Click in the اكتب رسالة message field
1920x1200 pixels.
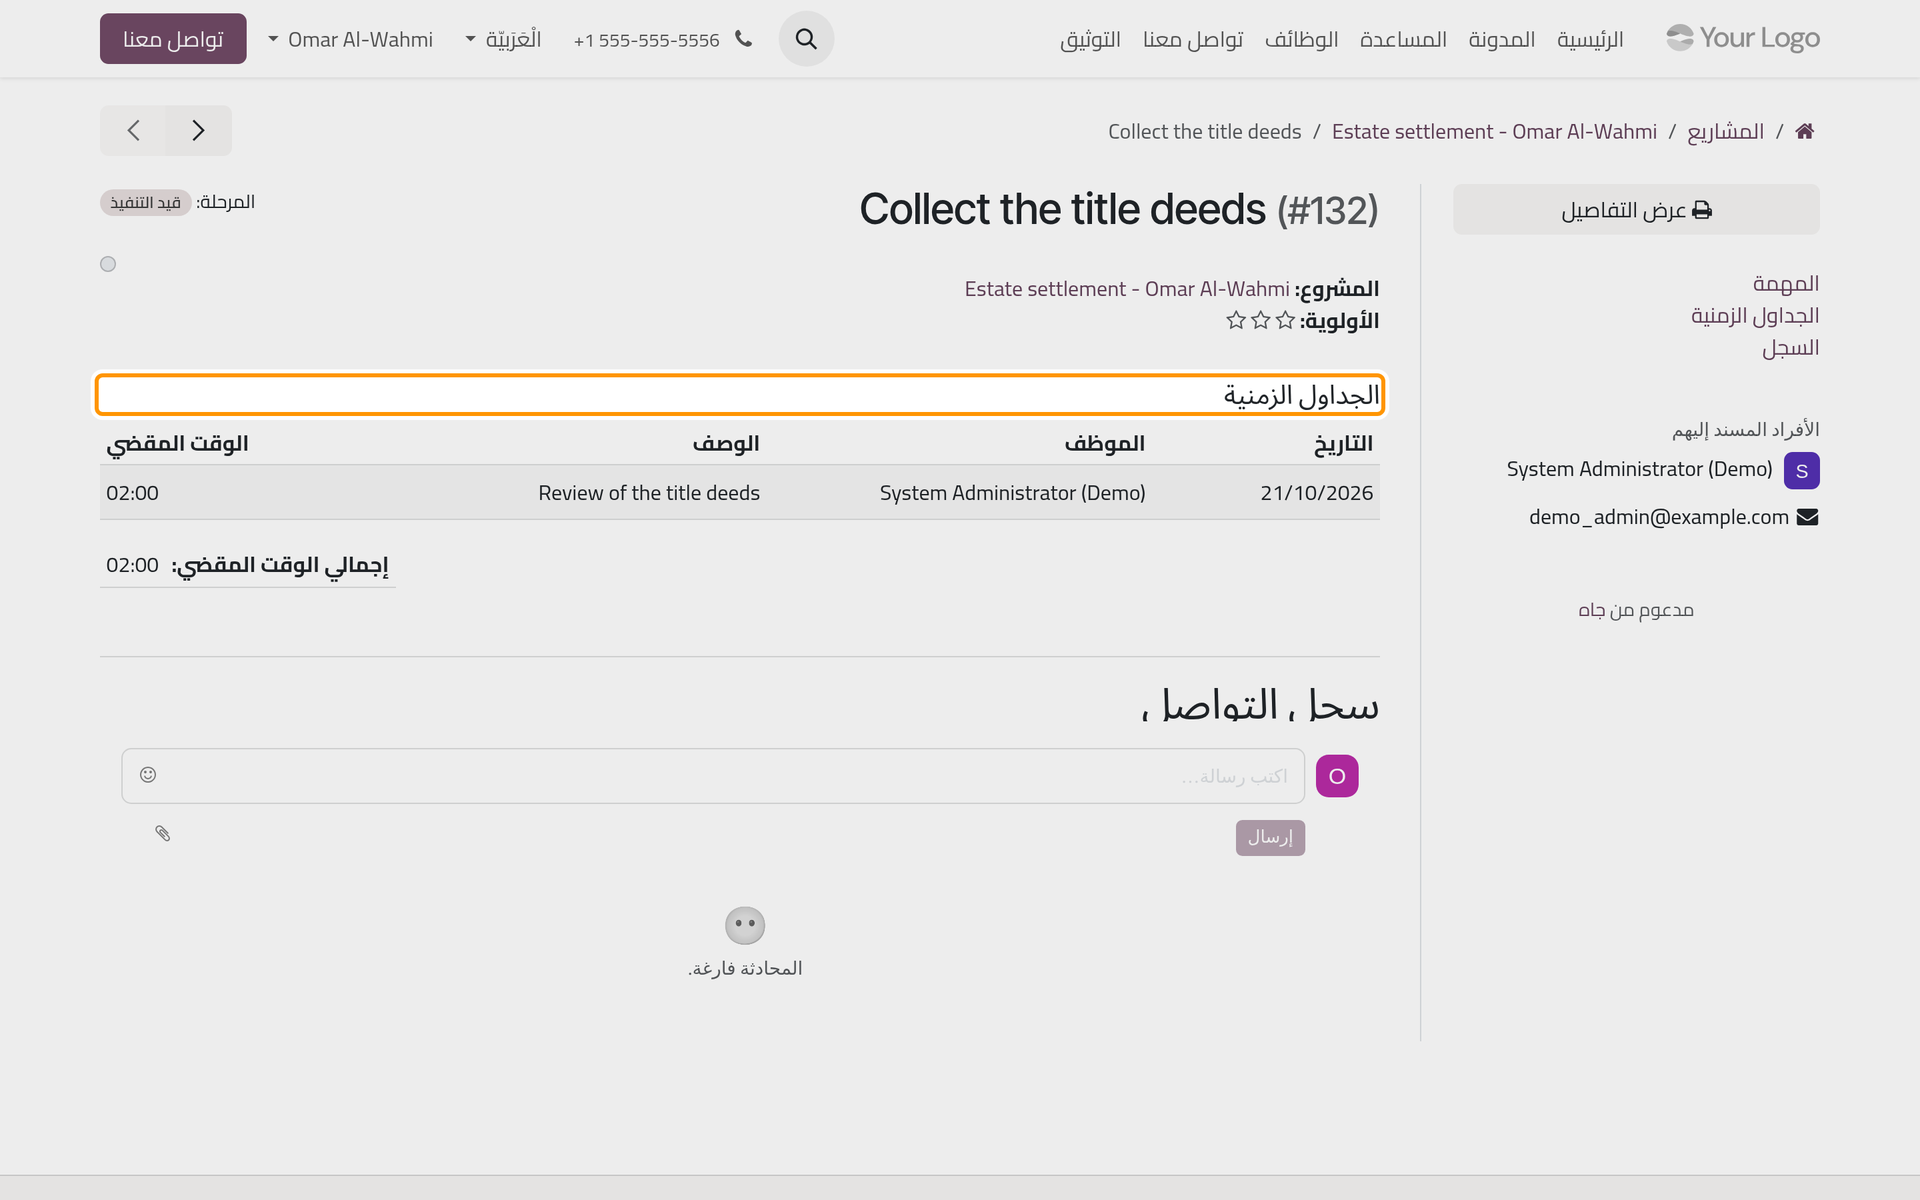coord(713,776)
